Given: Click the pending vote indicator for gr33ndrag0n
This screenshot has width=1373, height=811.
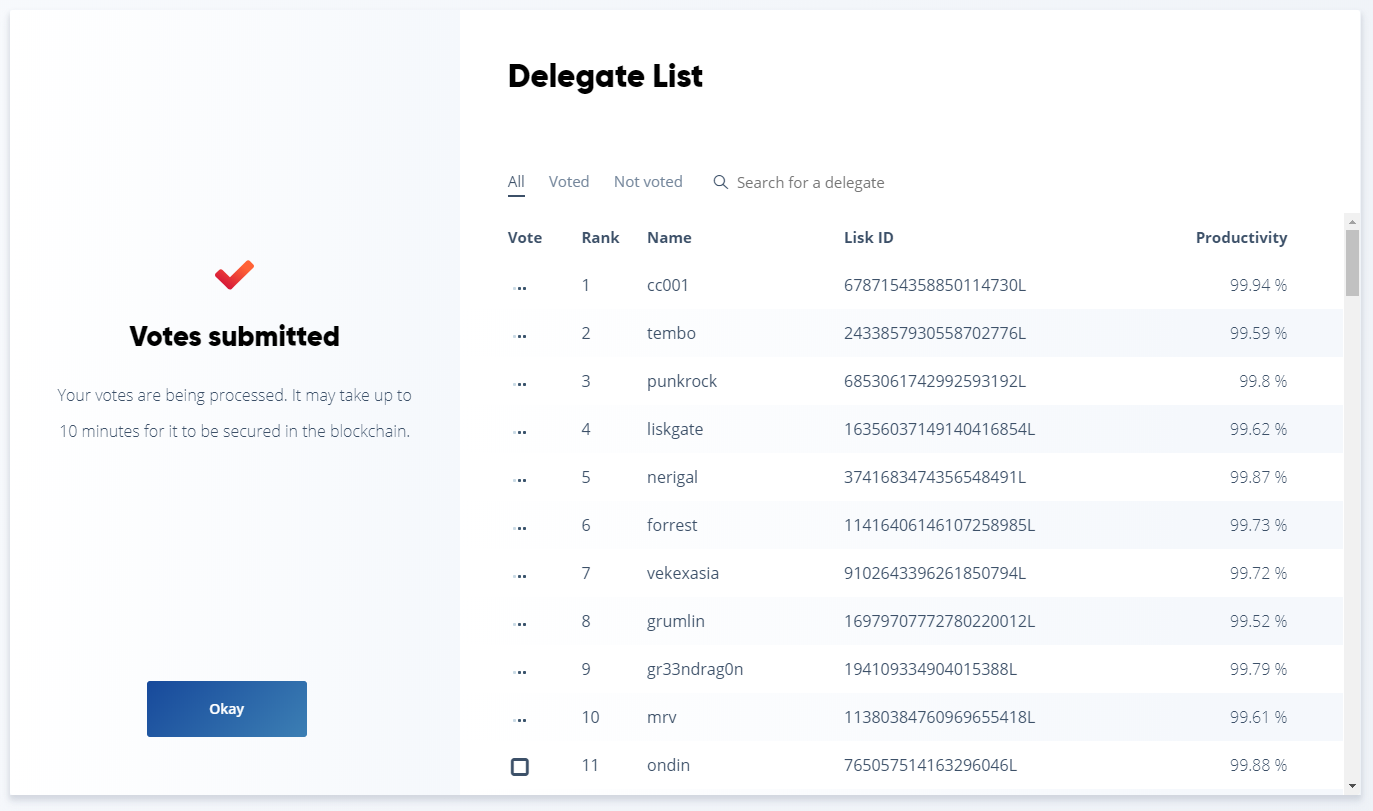Looking at the screenshot, I should click(x=520, y=671).
